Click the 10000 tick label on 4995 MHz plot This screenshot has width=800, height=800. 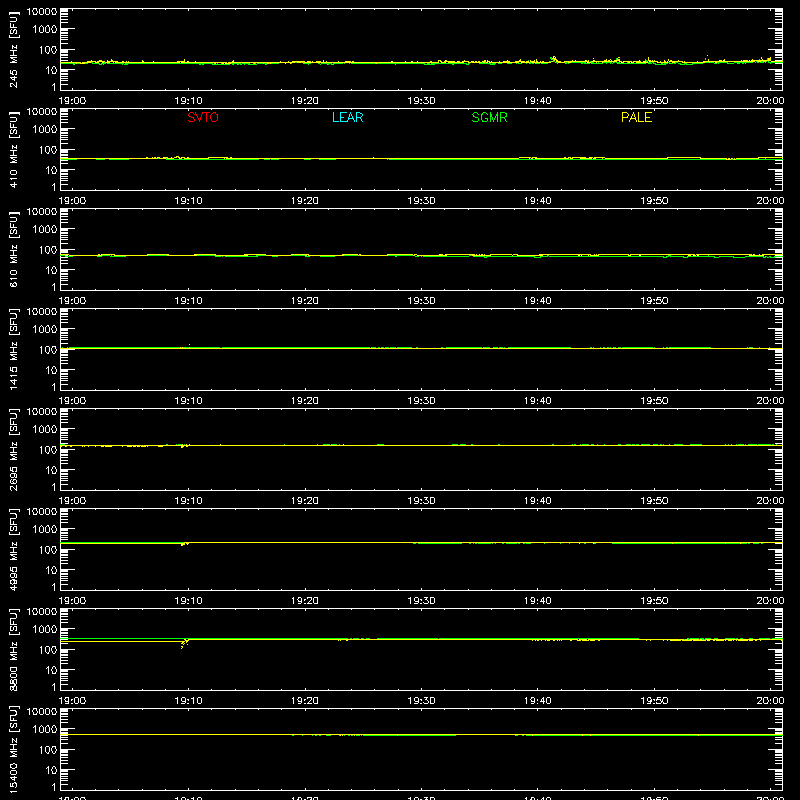(x=42, y=512)
